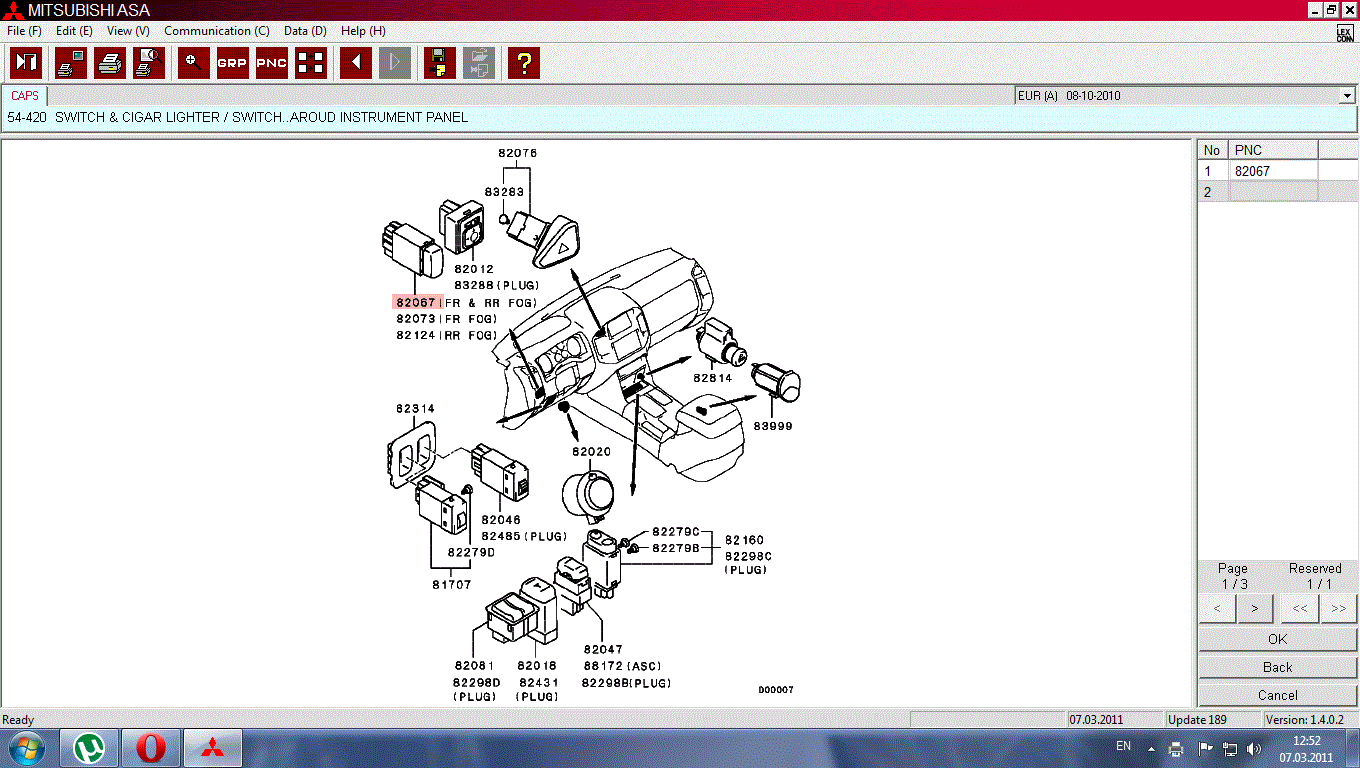This screenshot has width=1360, height=768.
Task: Select the zoom magnifier tool
Action: pyautogui.click(x=193, y=63)
